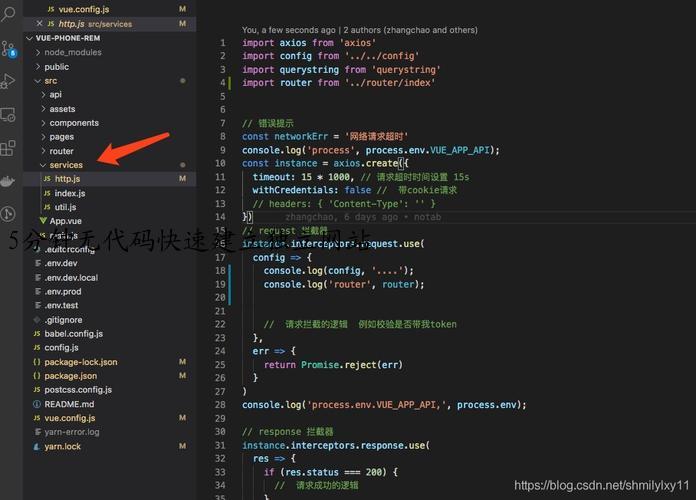Expand the pages folder
696x500 pixels.
click(61, 137)
